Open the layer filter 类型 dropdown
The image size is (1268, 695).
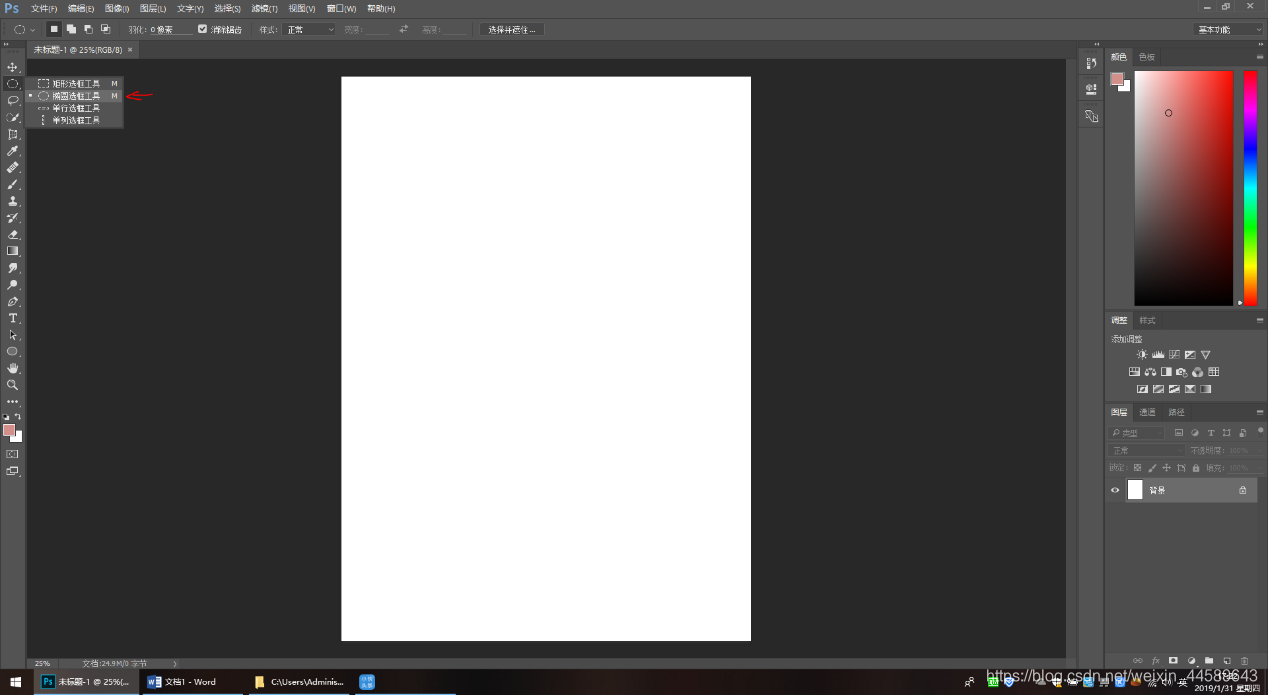(1137, 433)
